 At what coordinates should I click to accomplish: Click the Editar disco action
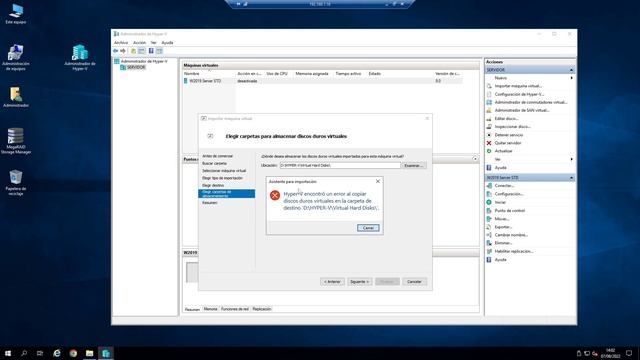click(x=506, y=119)
